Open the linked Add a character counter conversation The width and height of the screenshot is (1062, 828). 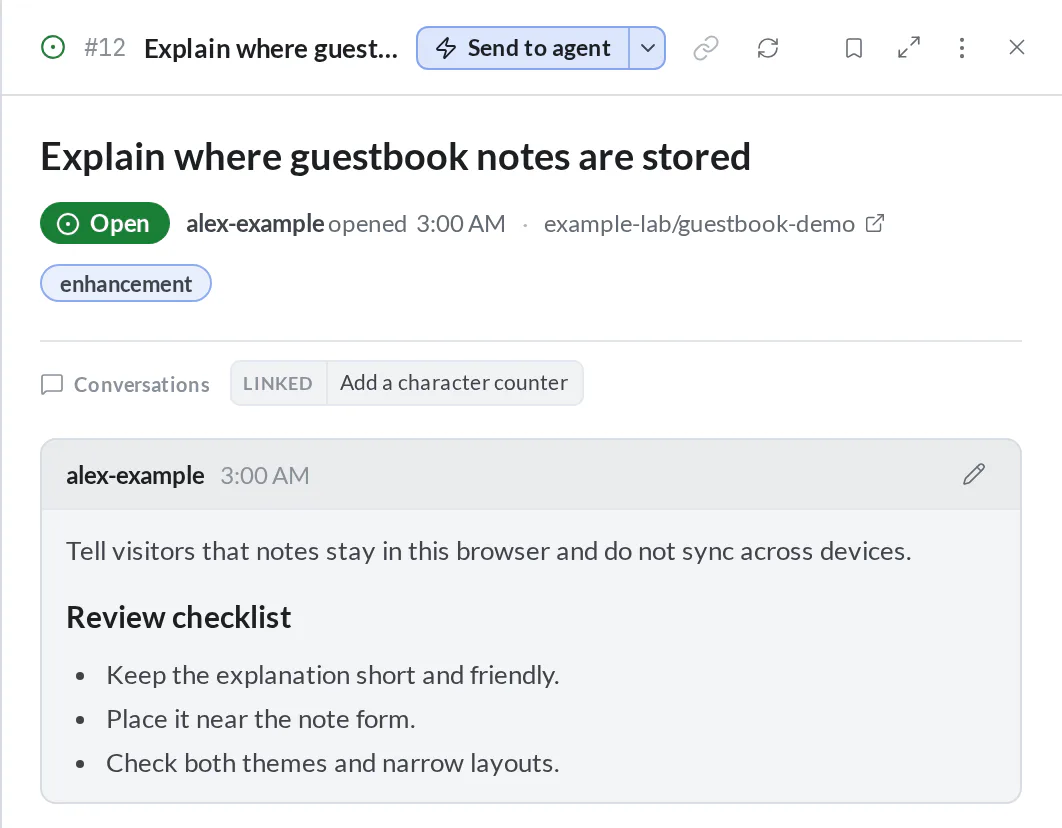coord(454,383)
